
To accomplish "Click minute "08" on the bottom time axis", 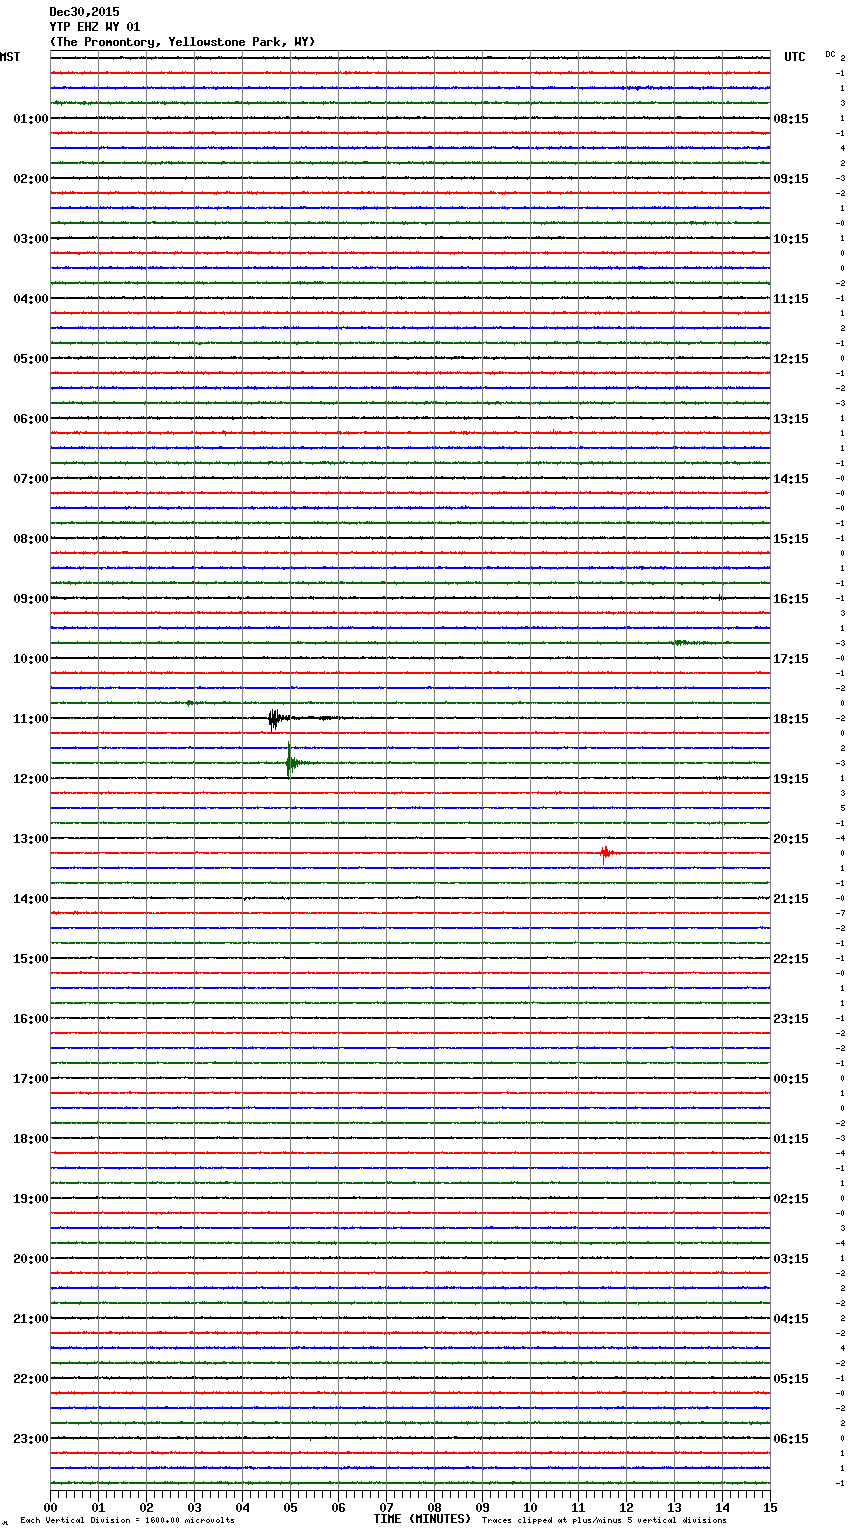I will click(434, 1507).
